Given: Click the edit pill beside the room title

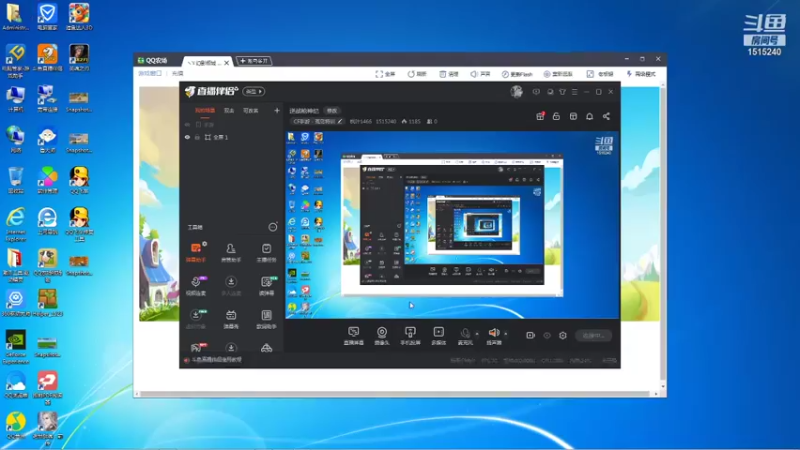Looking at the screenshot, I should click(332, 111).
